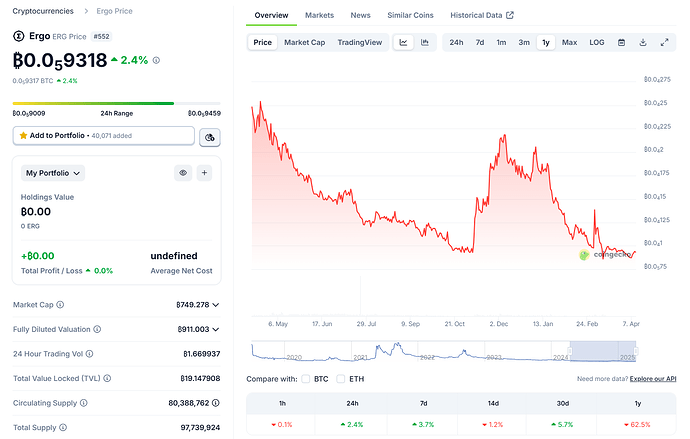Image resolution: width=690 pixels, height=439 pixels.
Task: Click Total Supply value 97,739,924
Action: [200, 428]
